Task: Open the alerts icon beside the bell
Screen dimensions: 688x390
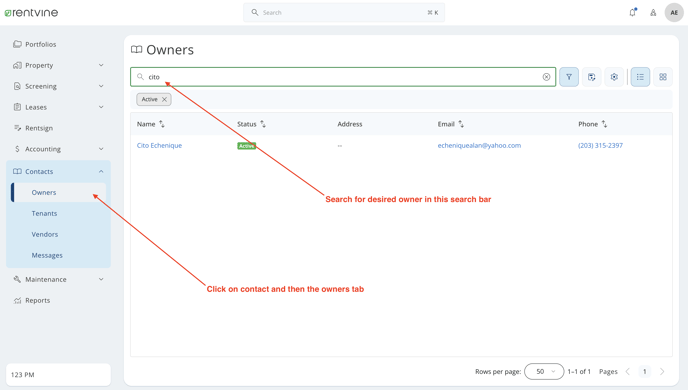Action: click(653, 13)
